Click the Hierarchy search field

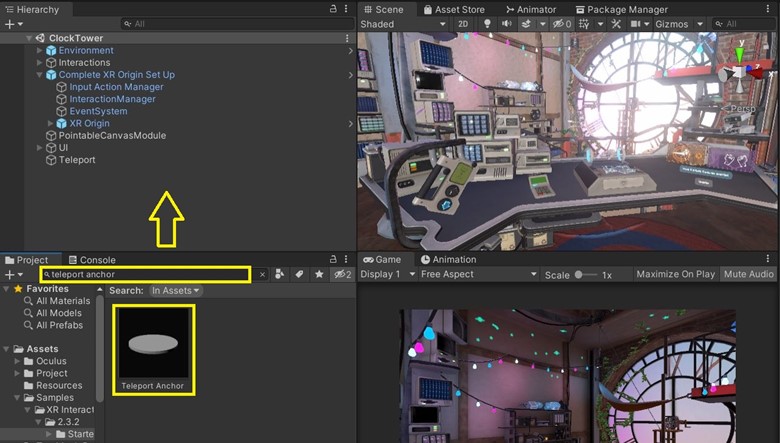[238, 24]
